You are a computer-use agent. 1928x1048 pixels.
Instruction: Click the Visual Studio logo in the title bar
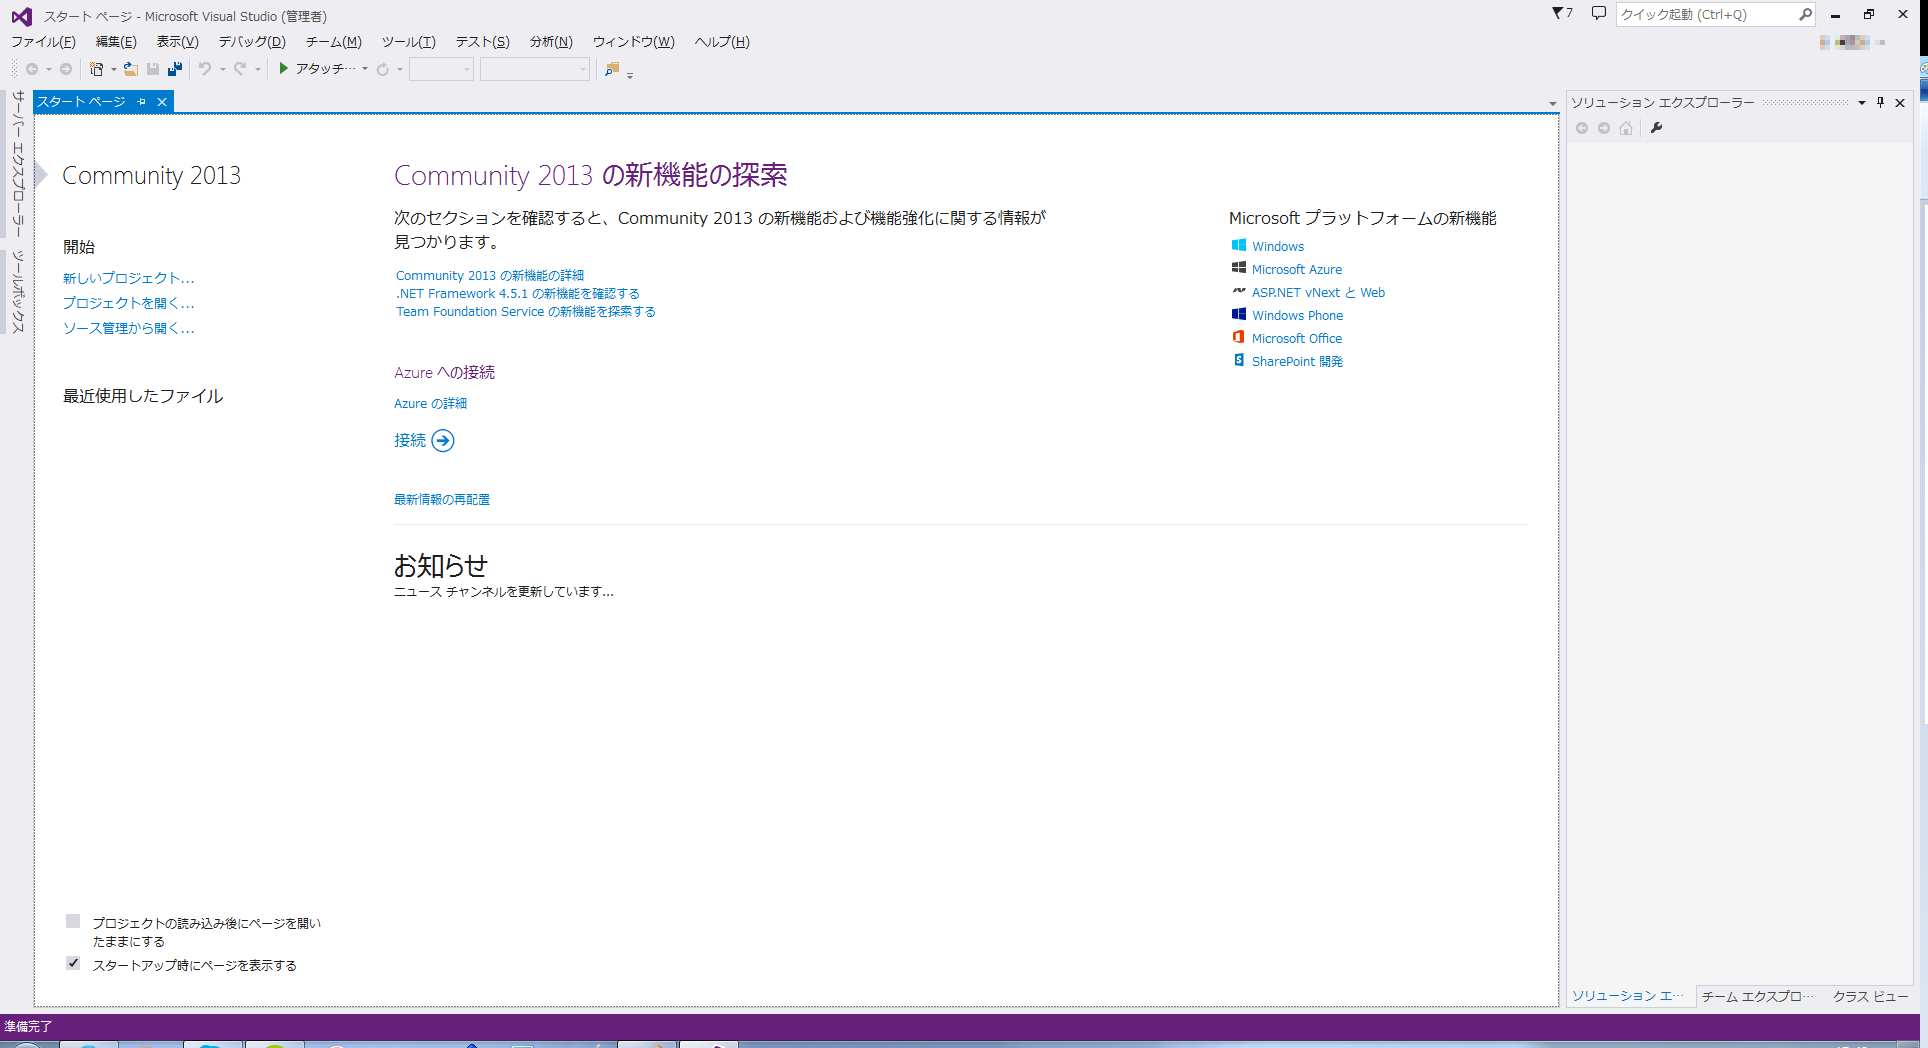click(x=21, y=16)
